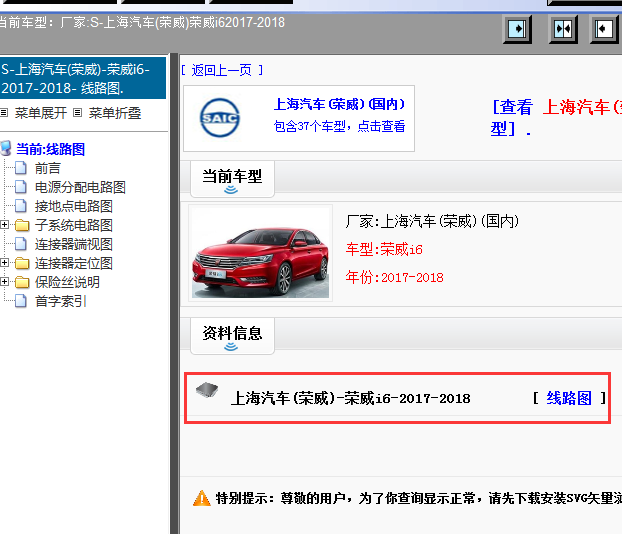Click the SAIC logo image
Image resolution: width=622 pixels, height=534 pixels.
pyautogui.click(x=219, y=118)
